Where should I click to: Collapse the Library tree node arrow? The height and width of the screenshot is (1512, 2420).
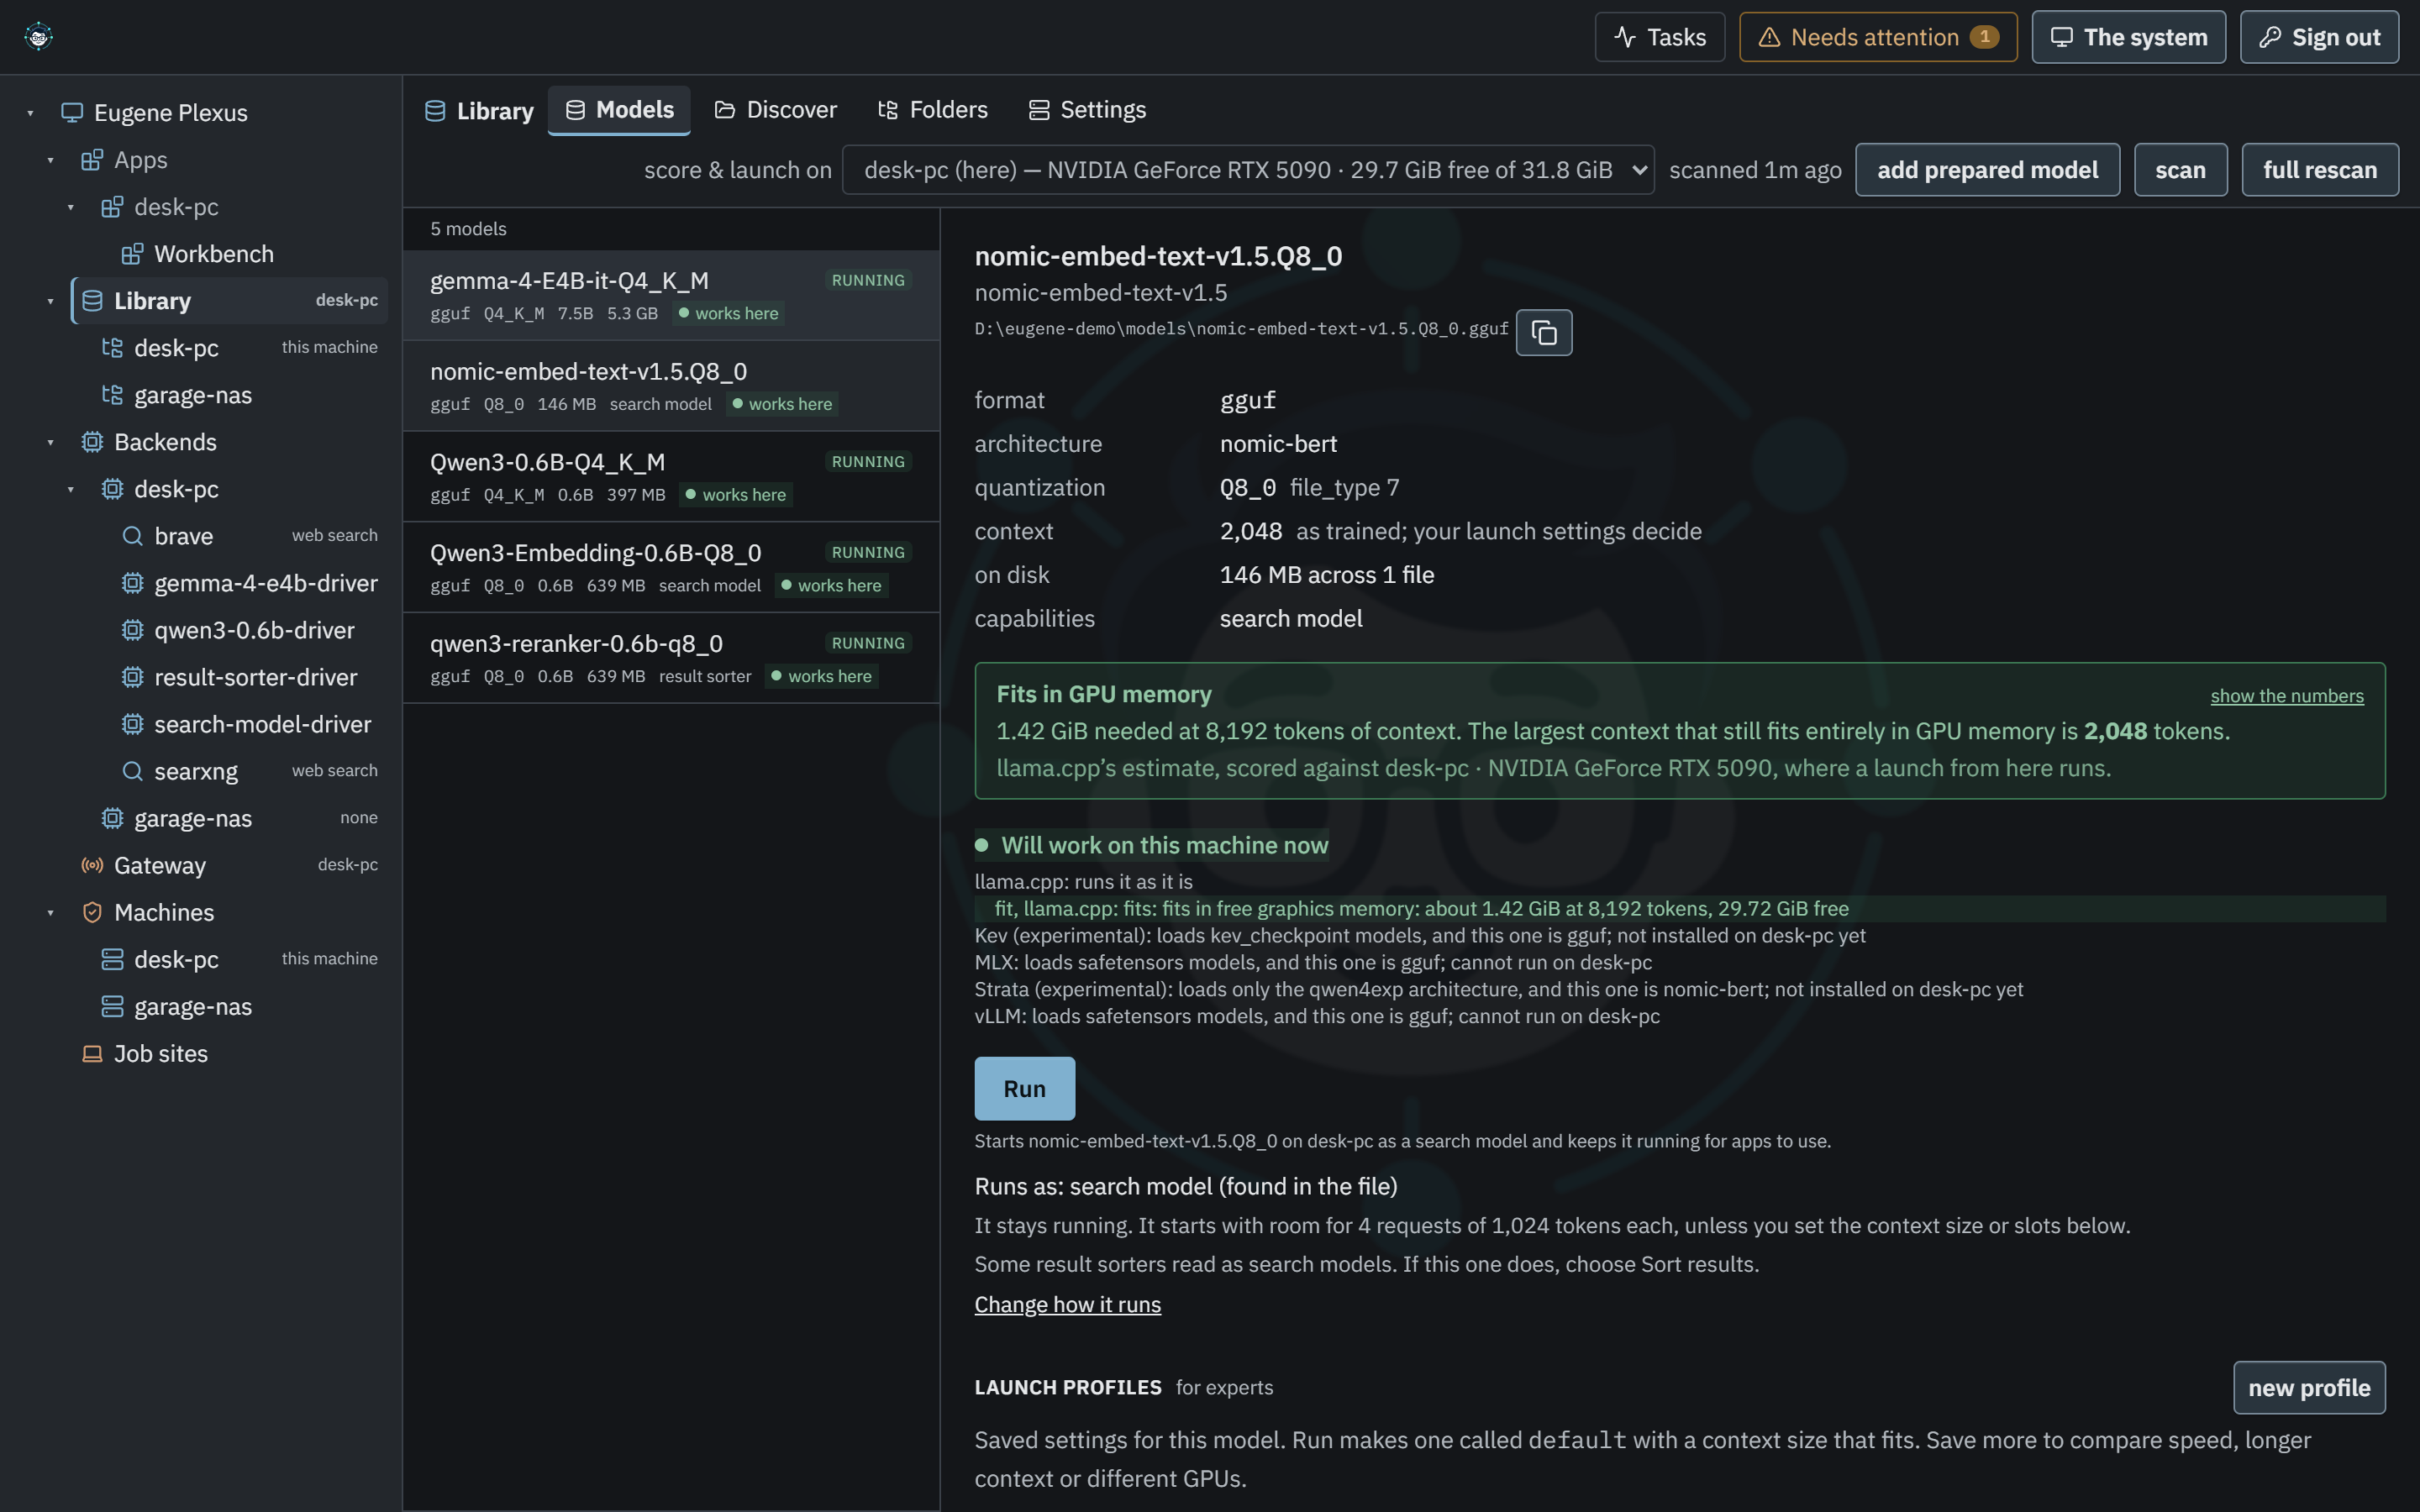coord(50,301)
